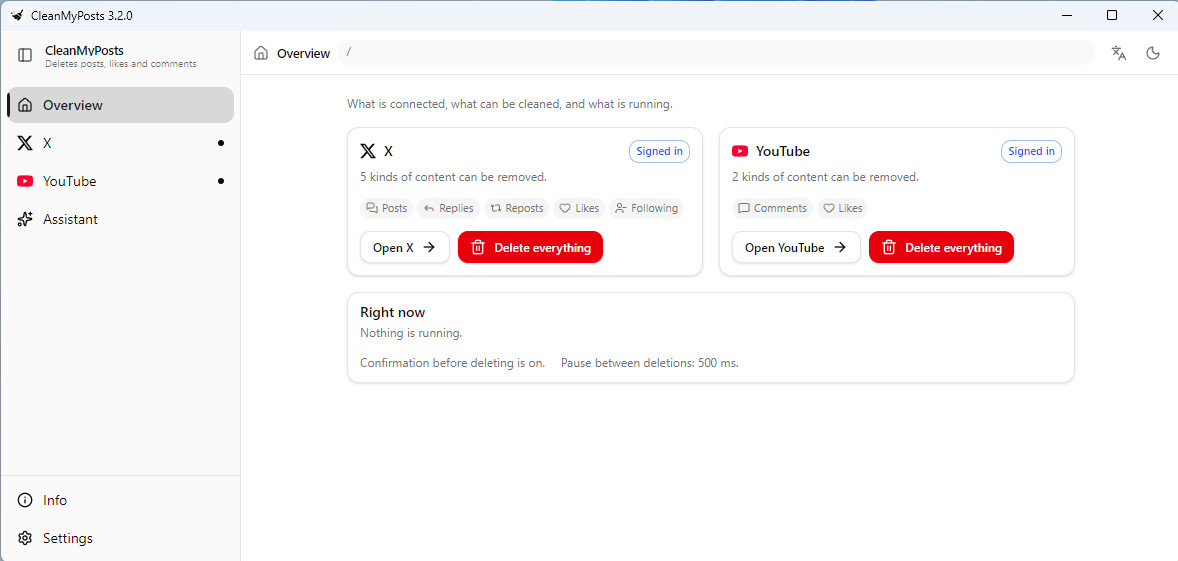Toggle the sidebar panel icon

click(25, 55)
